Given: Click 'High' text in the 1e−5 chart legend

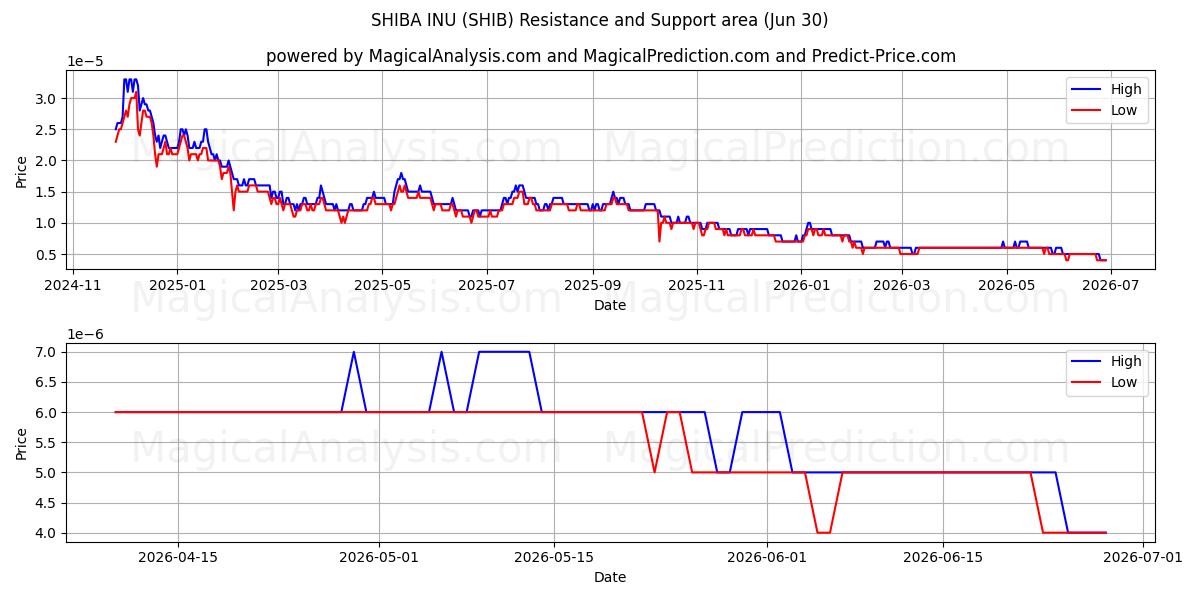Looking at the screenshot, I should (1126, 90).
